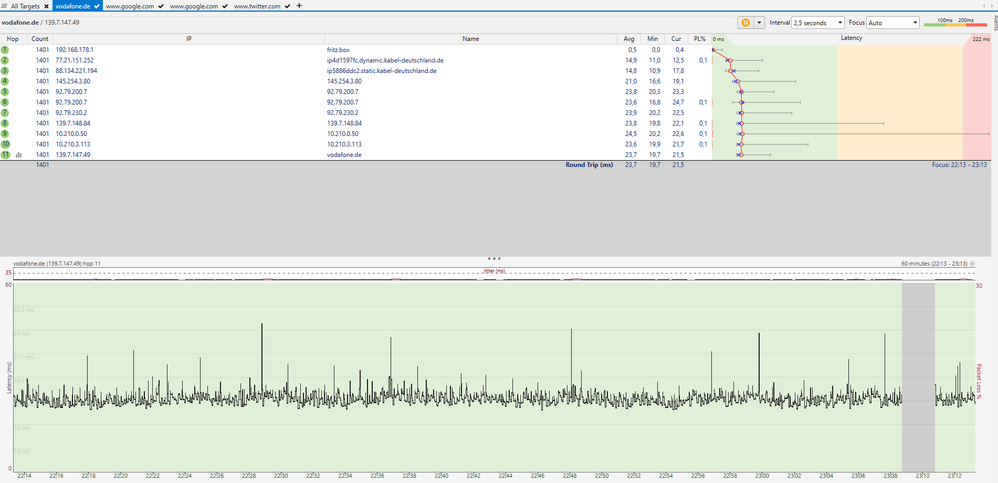Click the hop 1 green status circle
Viewport: 998px width, 483px height.
(x=5, y=49)
